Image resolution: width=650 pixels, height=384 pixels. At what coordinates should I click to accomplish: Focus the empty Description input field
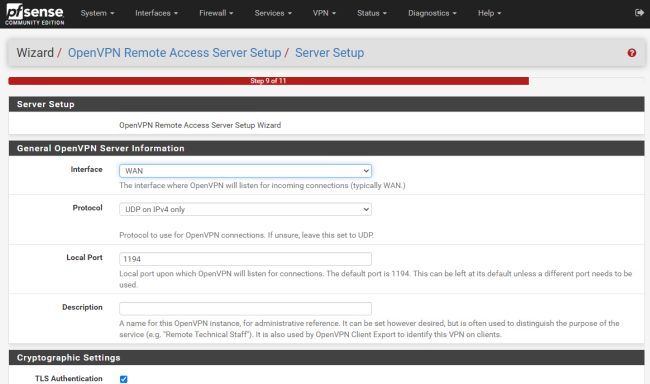pos(245,309)
